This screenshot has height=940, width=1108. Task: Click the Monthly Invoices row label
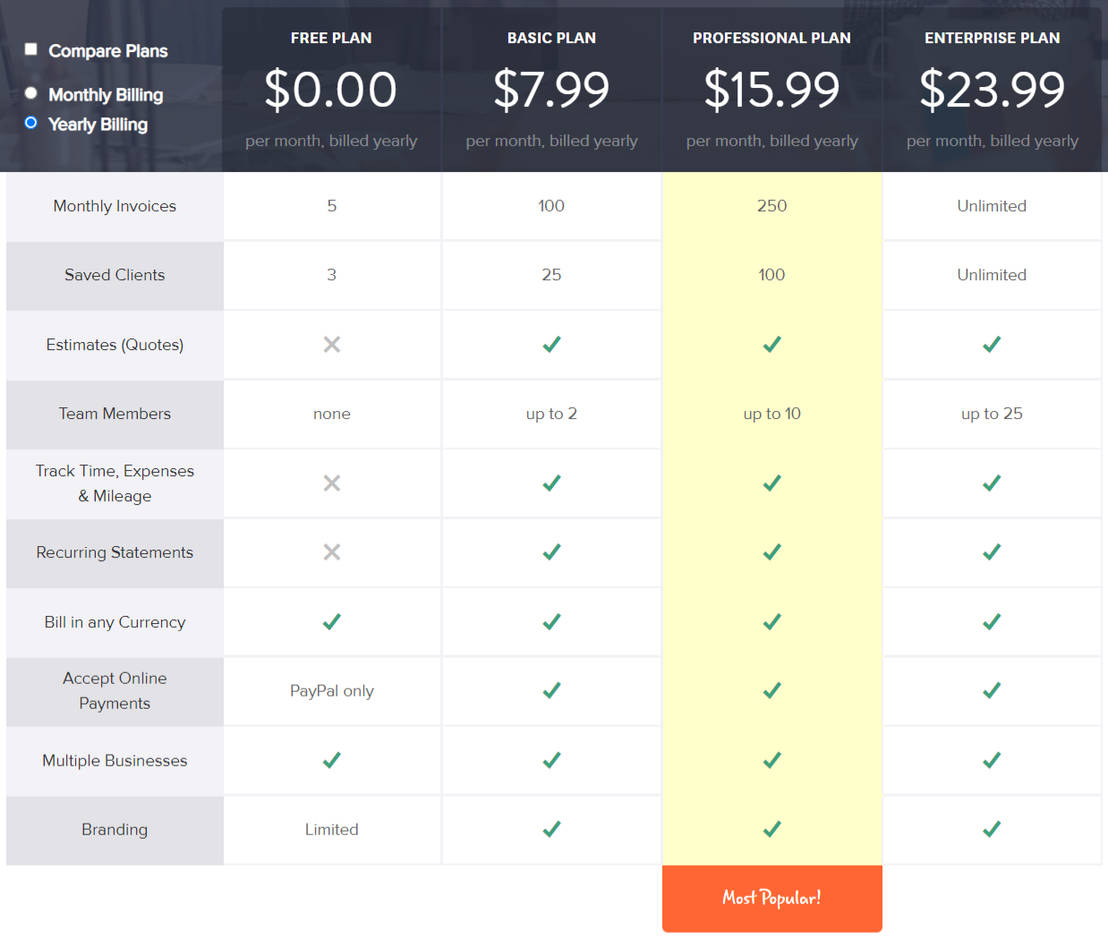[x=115, y=206]
